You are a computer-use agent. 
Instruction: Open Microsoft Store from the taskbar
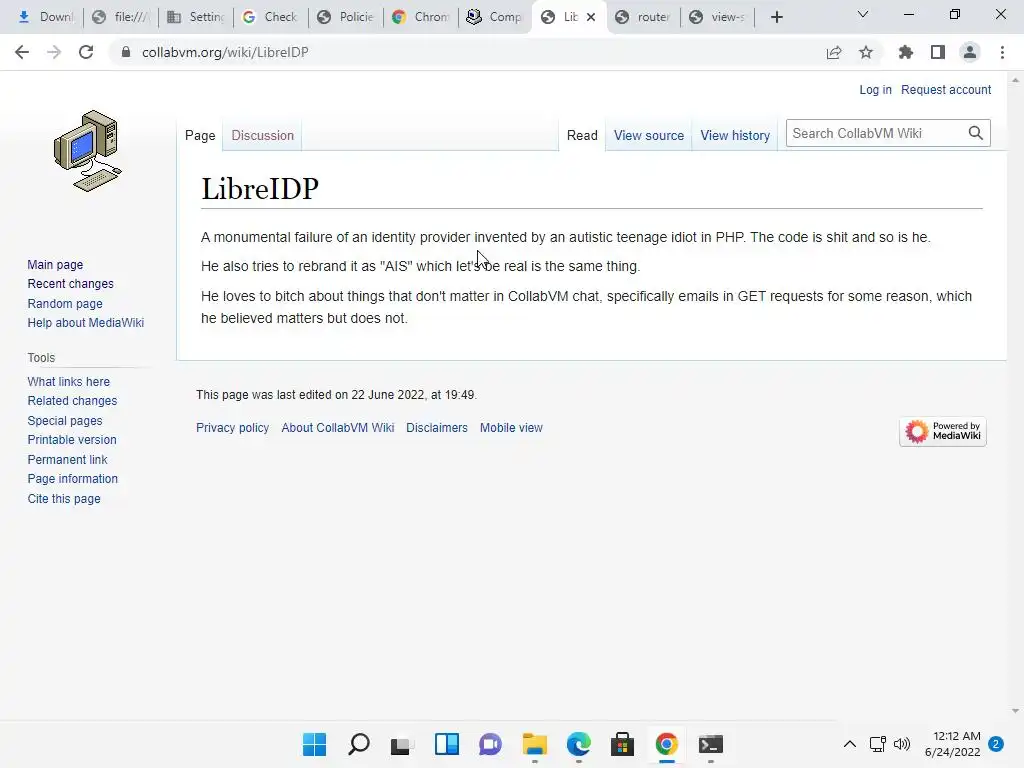(622, 744)
